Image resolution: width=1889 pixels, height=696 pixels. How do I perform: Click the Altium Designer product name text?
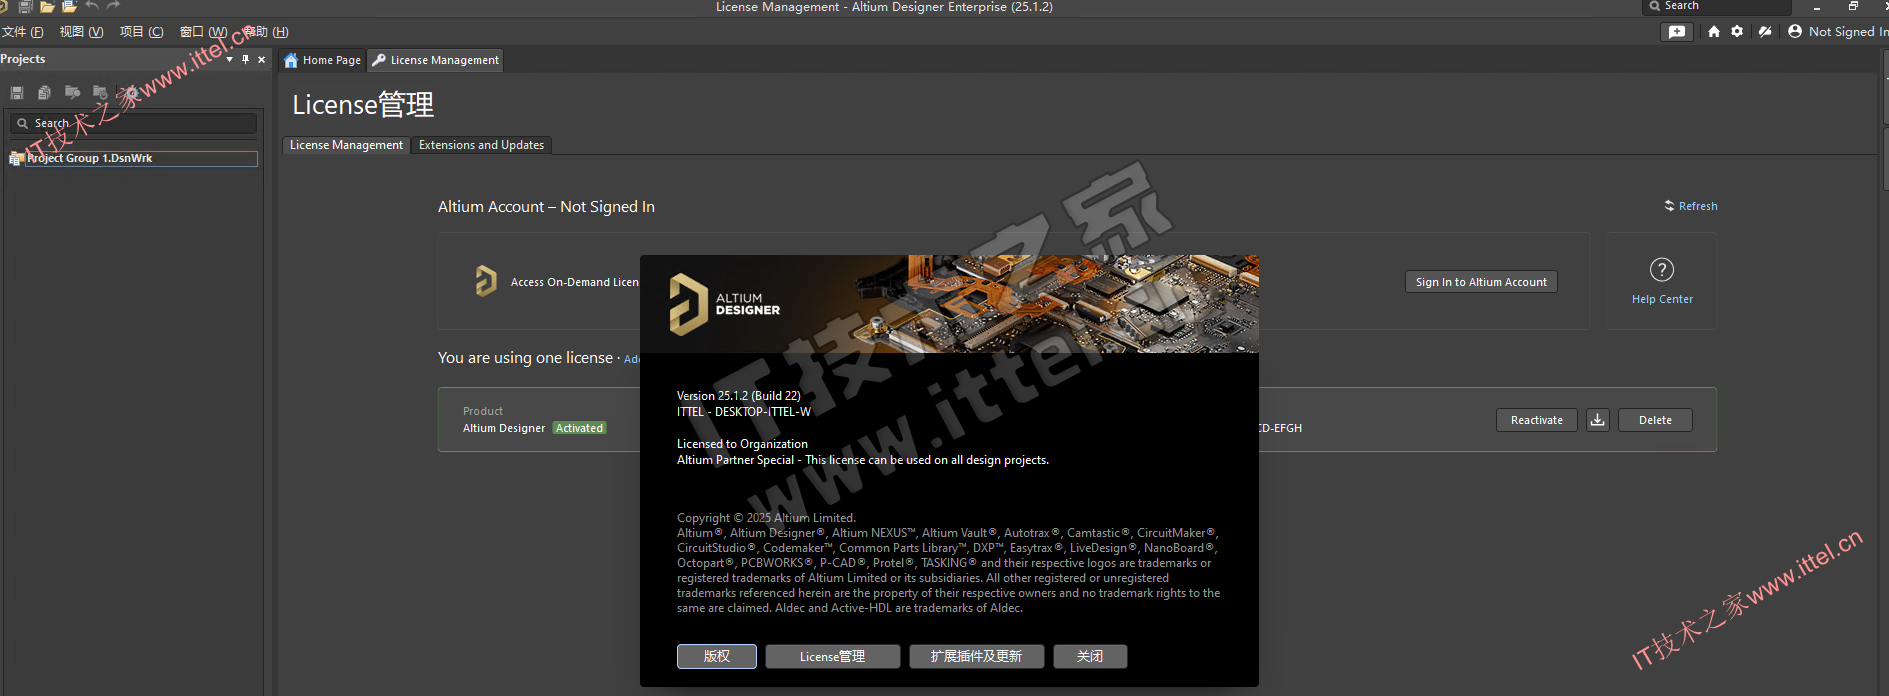click(504, 428)
